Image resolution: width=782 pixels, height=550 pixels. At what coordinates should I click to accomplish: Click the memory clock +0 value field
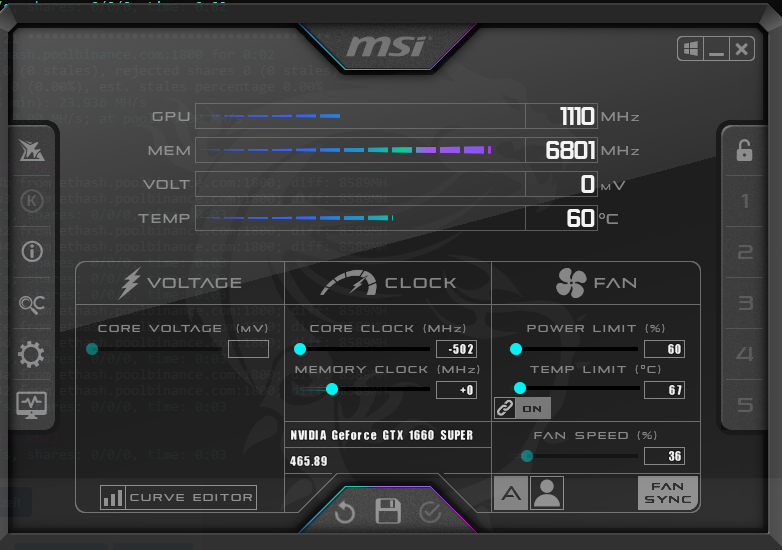(456, 390)
